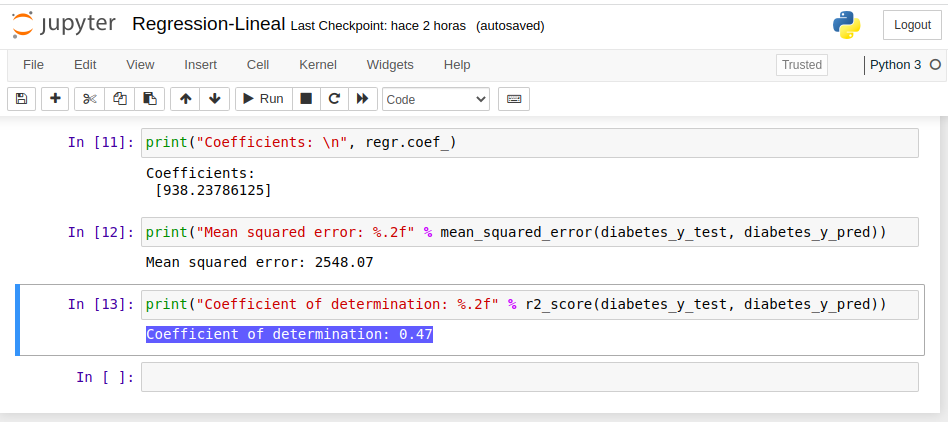Click the Regression-Lineal notebook title

(208, 24)
